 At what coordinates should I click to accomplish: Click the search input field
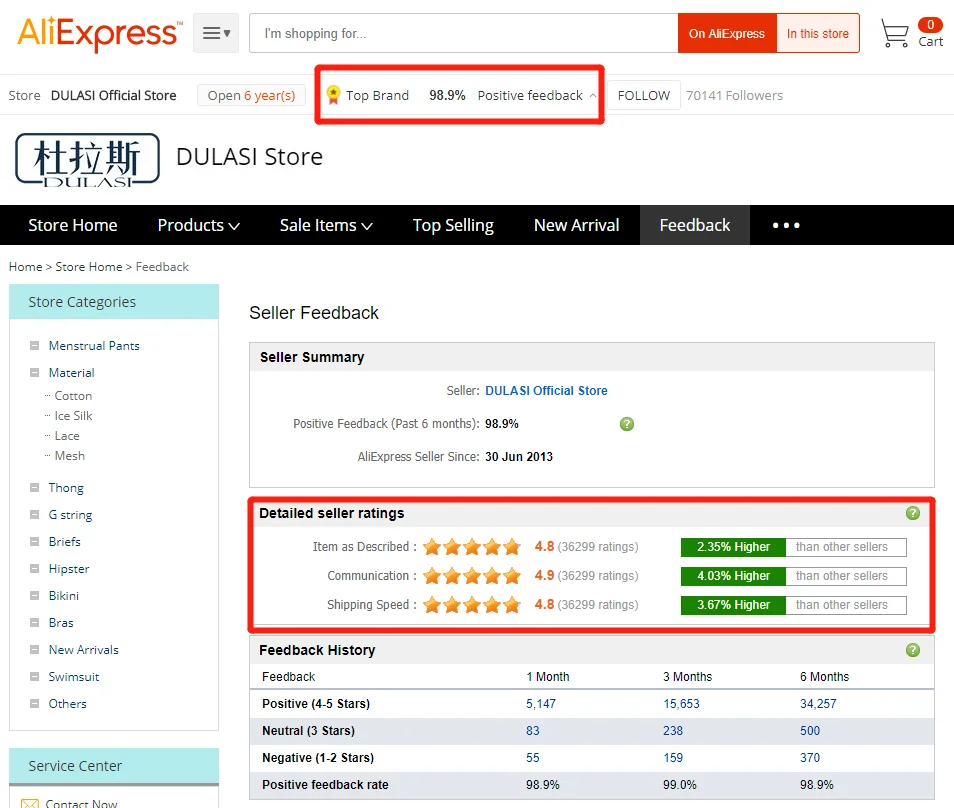464,33
